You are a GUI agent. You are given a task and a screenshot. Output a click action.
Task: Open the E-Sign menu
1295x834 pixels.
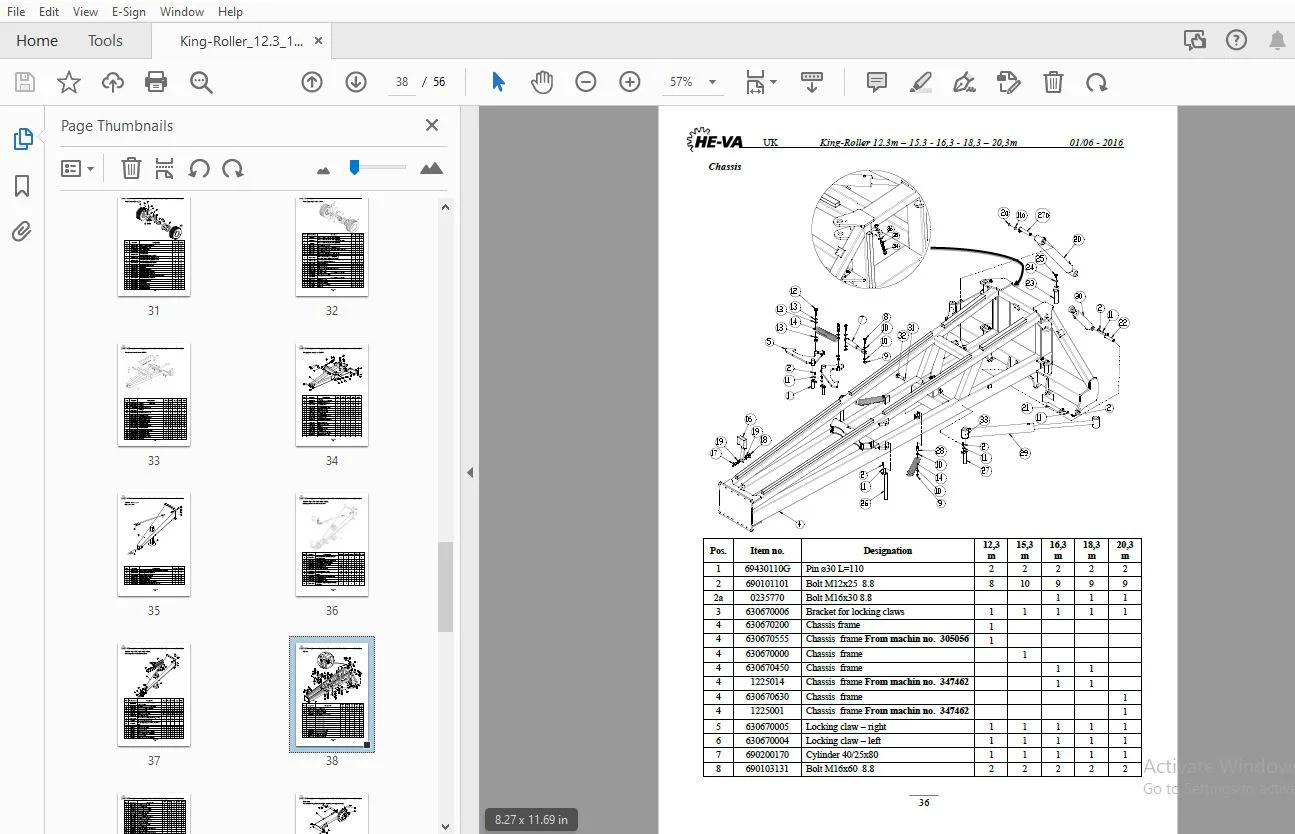[128, 12]
